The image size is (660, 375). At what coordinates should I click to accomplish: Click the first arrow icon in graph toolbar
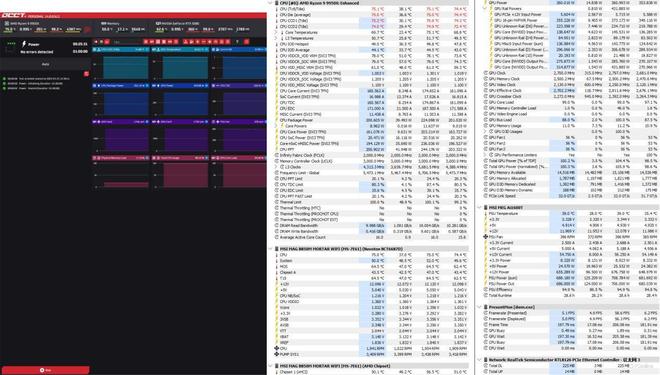96,42
